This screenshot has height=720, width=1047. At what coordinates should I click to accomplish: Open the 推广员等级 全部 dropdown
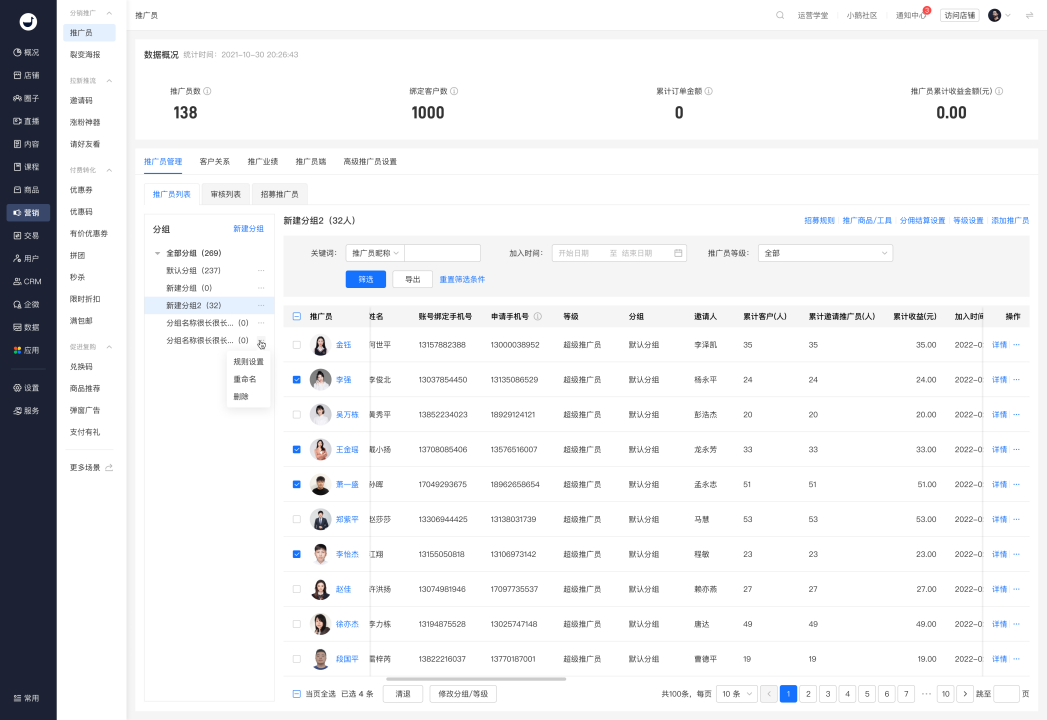click(x=825, y=253)
